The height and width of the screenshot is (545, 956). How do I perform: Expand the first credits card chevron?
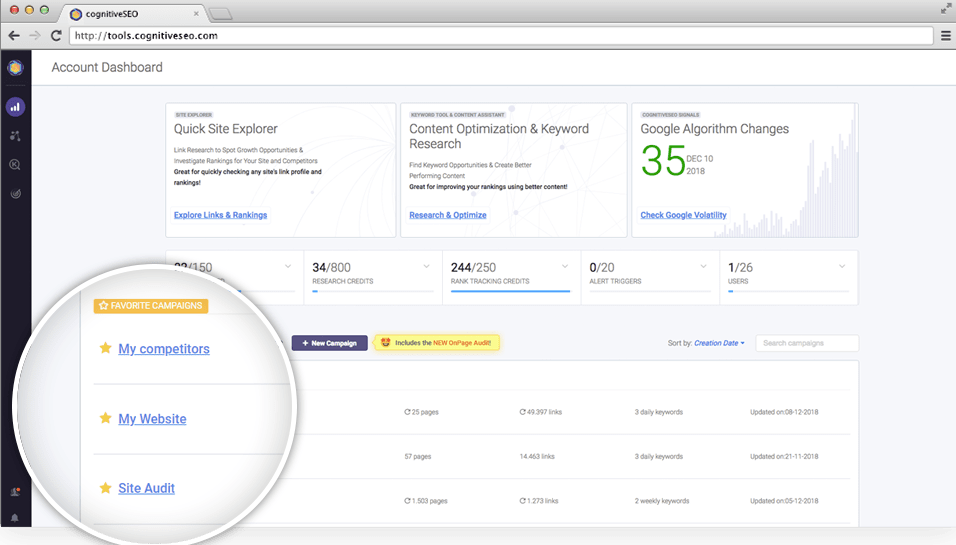pyautogui.click(x=288, y=266)
